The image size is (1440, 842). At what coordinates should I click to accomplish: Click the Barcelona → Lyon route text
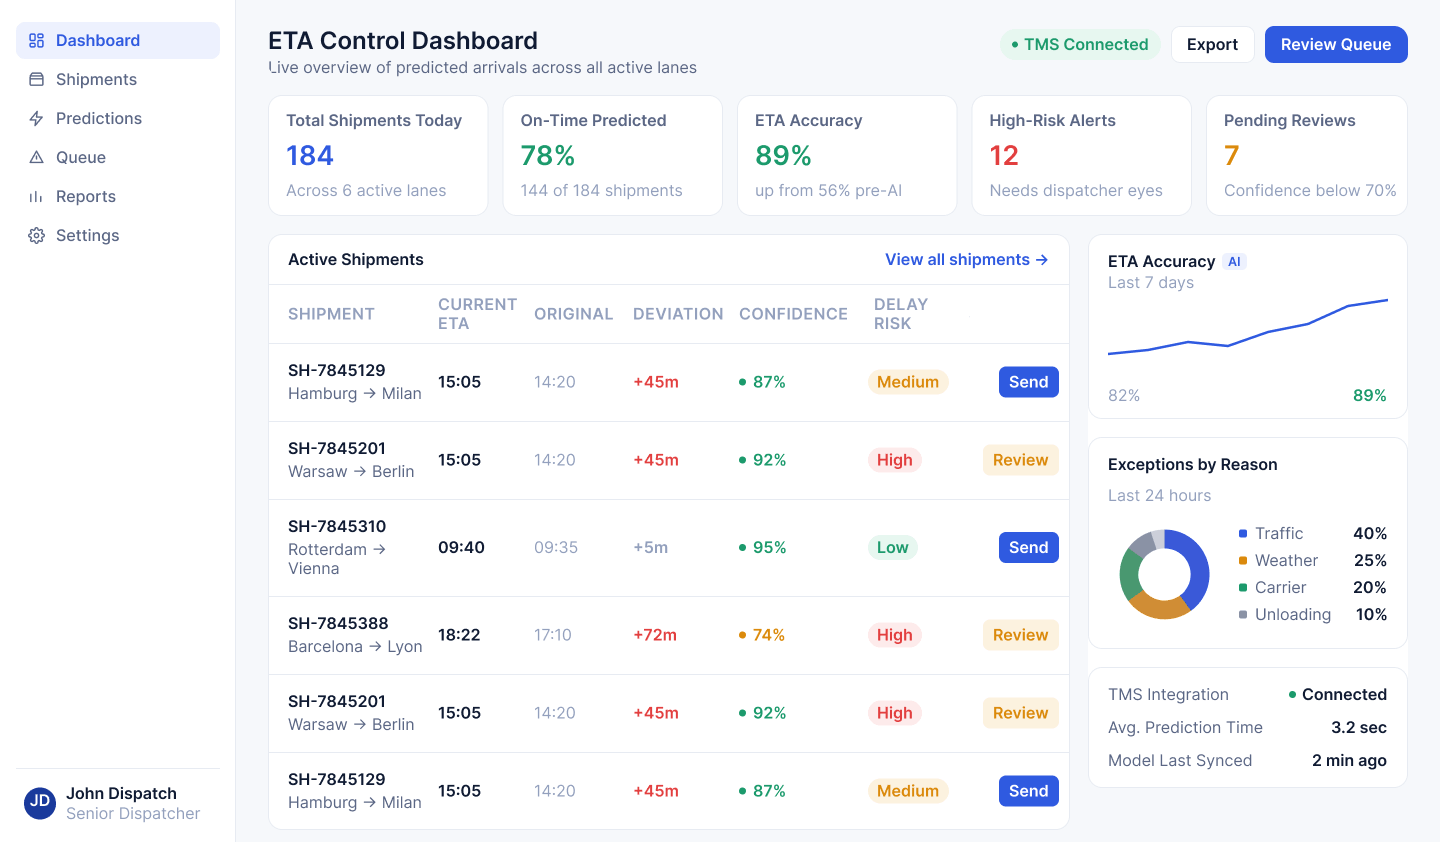[x=355, y=647]
